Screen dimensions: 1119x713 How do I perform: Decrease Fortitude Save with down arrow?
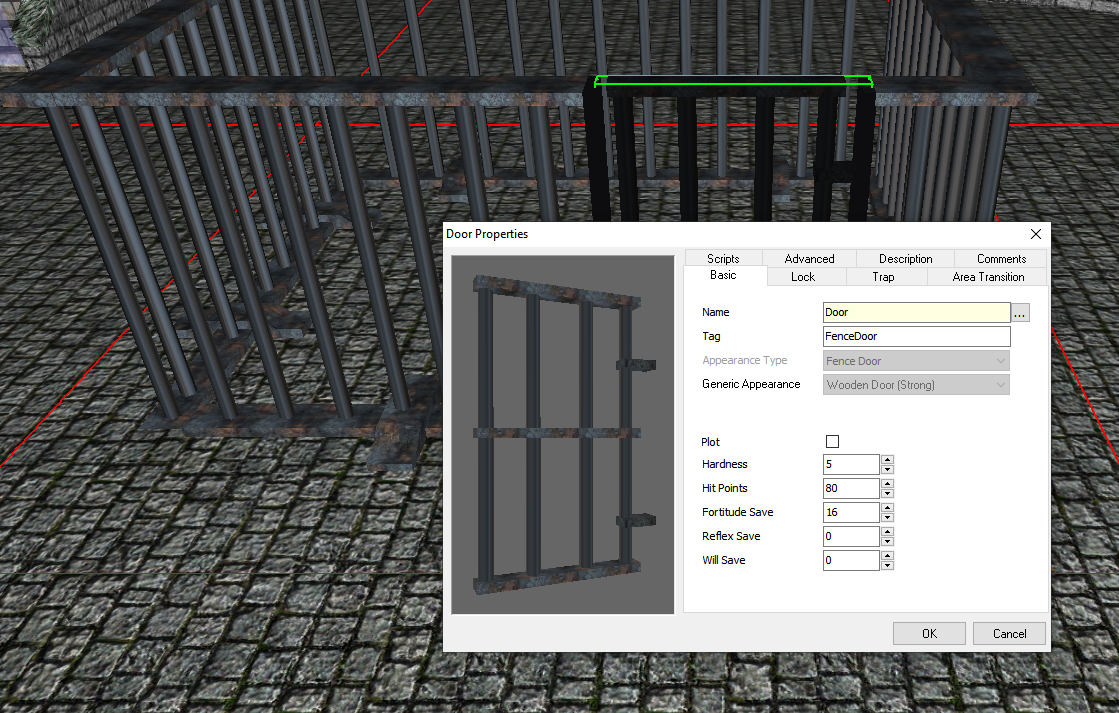pyautogui.click(x=888, y=517)
